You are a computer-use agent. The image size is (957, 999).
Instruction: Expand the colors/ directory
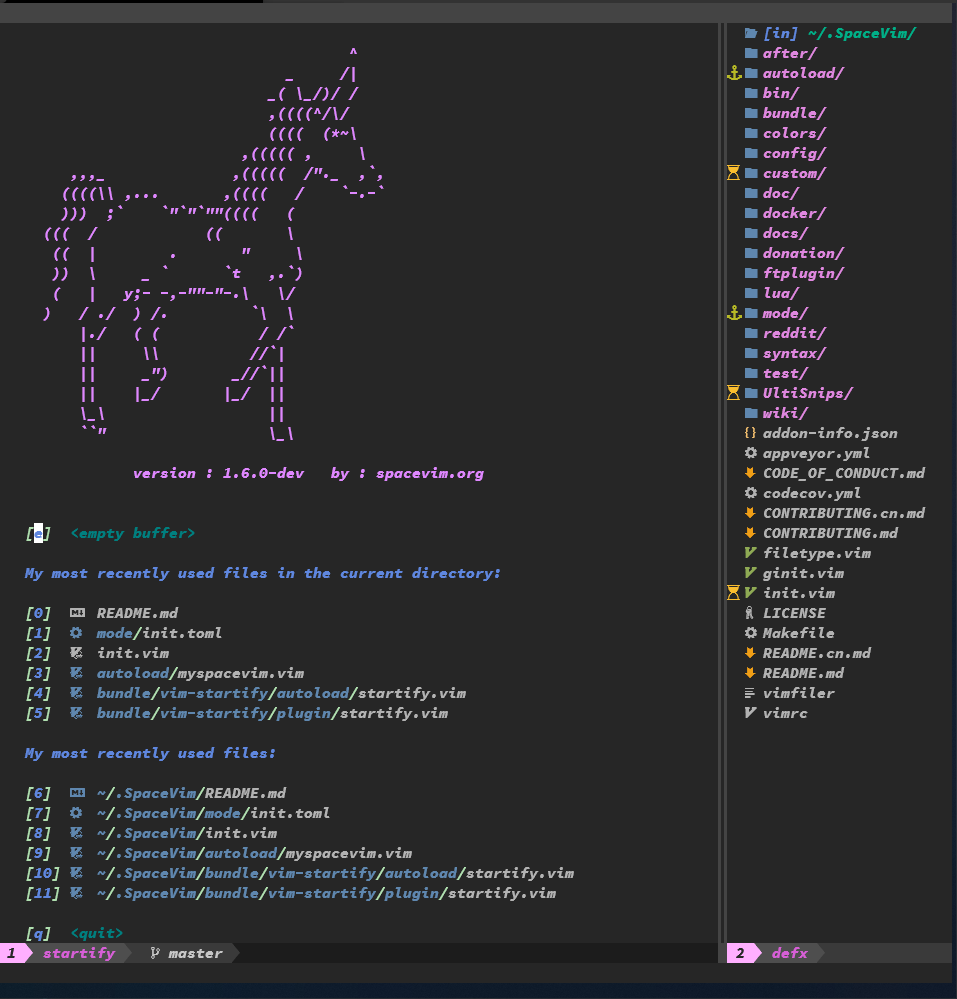point(794,133)
